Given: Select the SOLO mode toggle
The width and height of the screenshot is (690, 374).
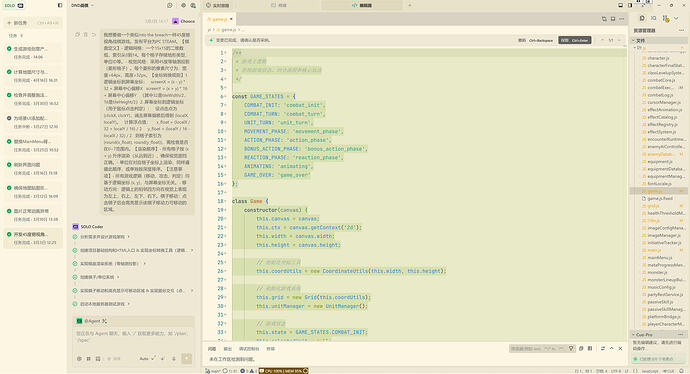Looking at the screenshot, I should click(14, 5).
